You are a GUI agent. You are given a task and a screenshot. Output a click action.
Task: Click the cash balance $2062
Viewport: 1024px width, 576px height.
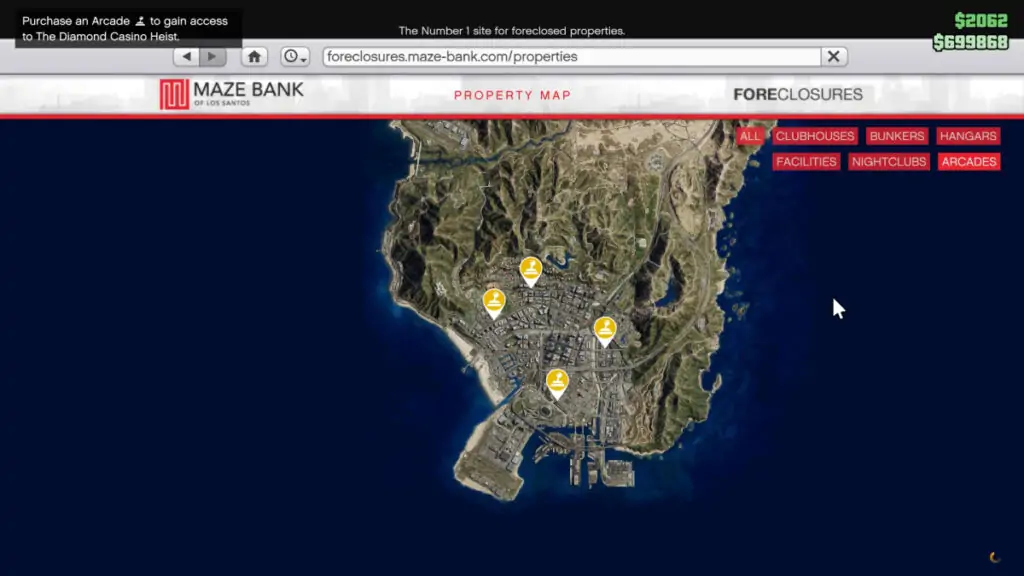coord(981,20)
